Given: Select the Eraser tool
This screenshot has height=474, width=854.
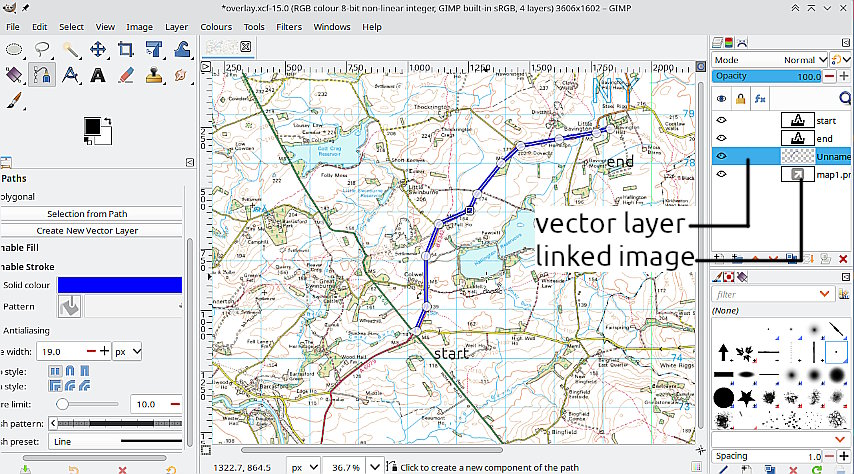Looking at the screenshot, I should tap(126, 75).
